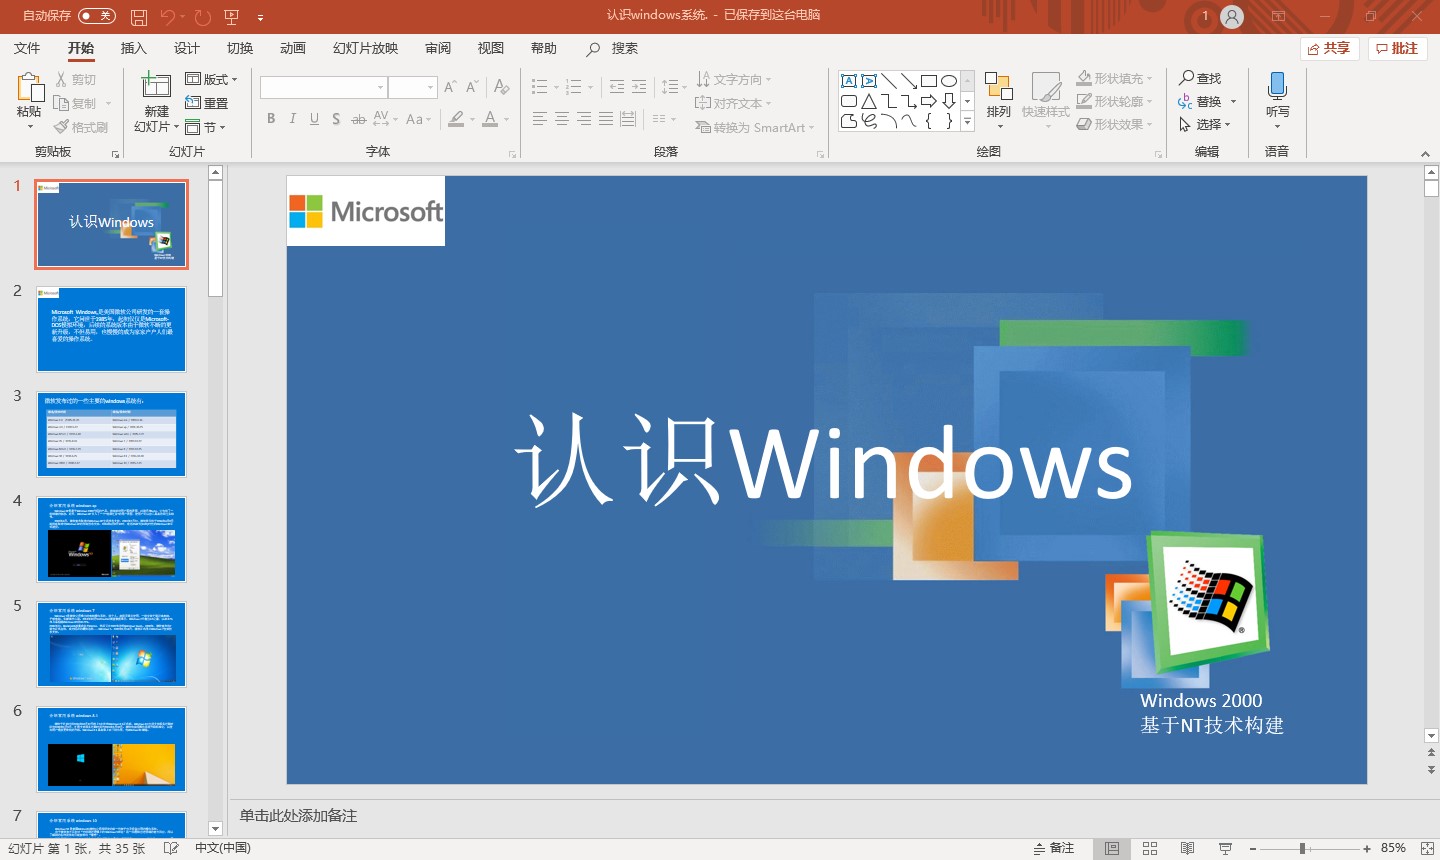Increase font size icon
The width and height of the screenshot is (1440, 860).
450,87
